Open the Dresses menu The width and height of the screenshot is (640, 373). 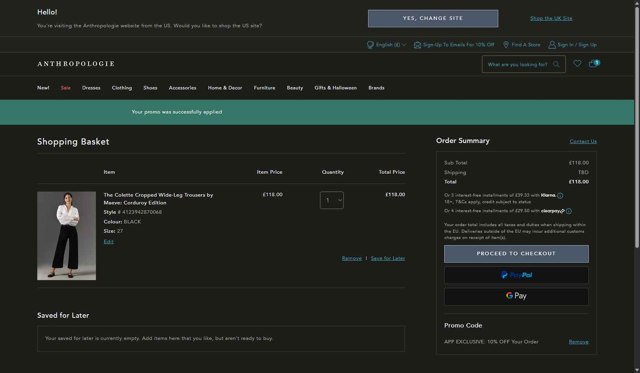pos(91,88)
